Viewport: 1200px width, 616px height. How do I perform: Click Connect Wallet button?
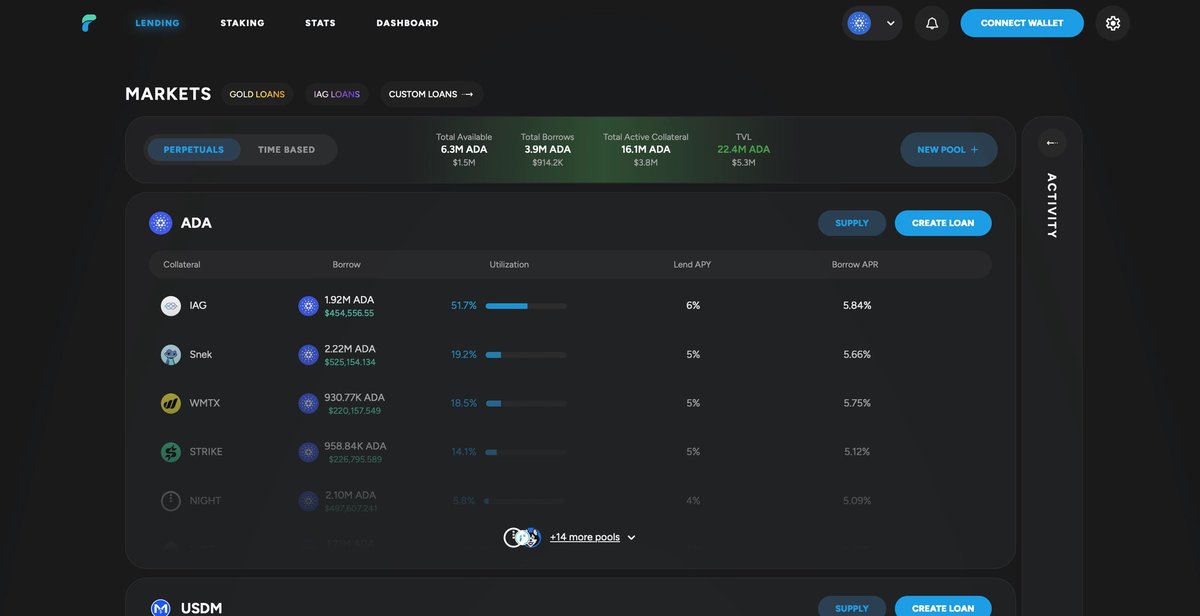[1022, 23]
